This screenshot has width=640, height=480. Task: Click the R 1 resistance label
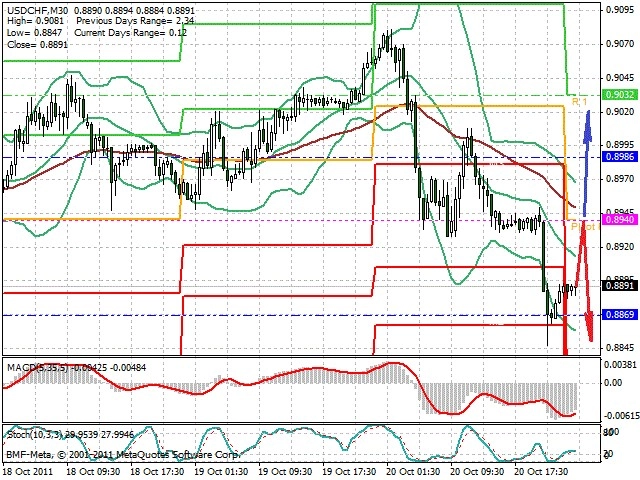pos(579,102)
